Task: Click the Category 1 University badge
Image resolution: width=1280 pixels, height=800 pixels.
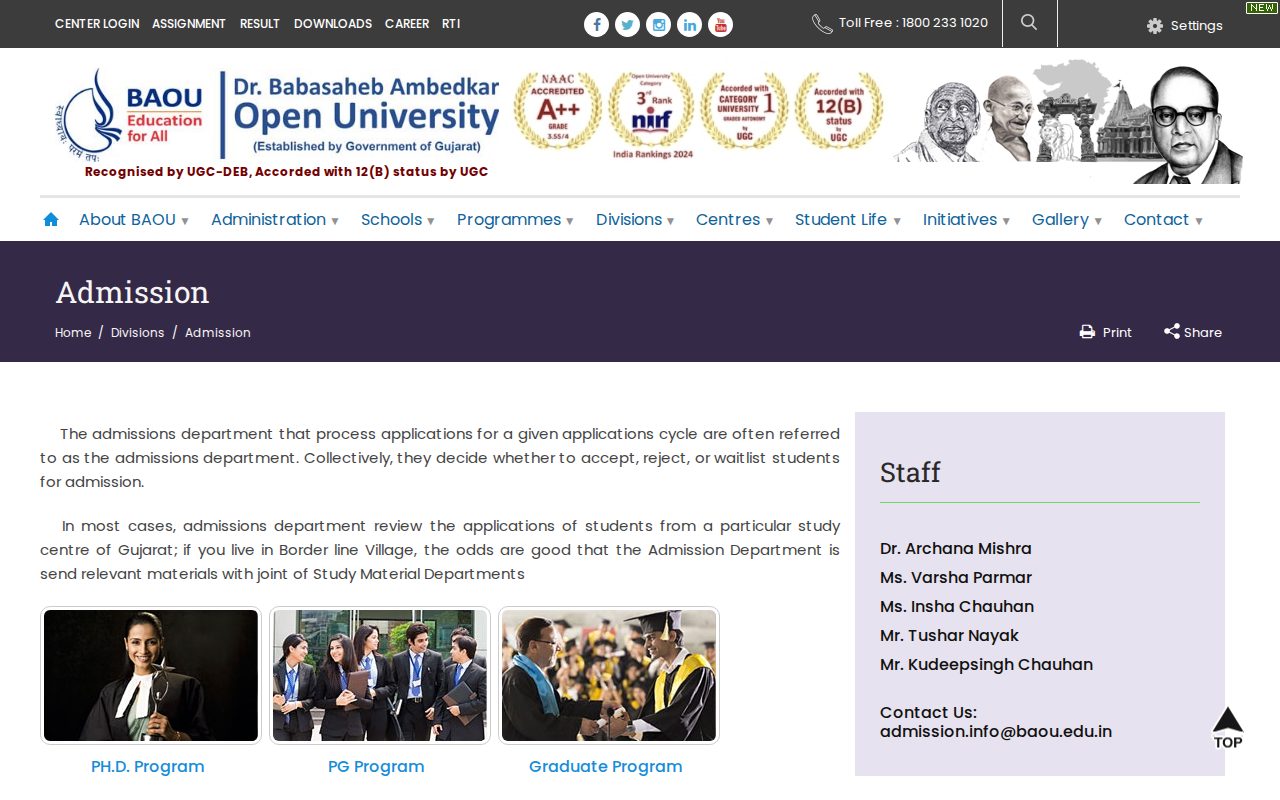Action: coord(745,111)
